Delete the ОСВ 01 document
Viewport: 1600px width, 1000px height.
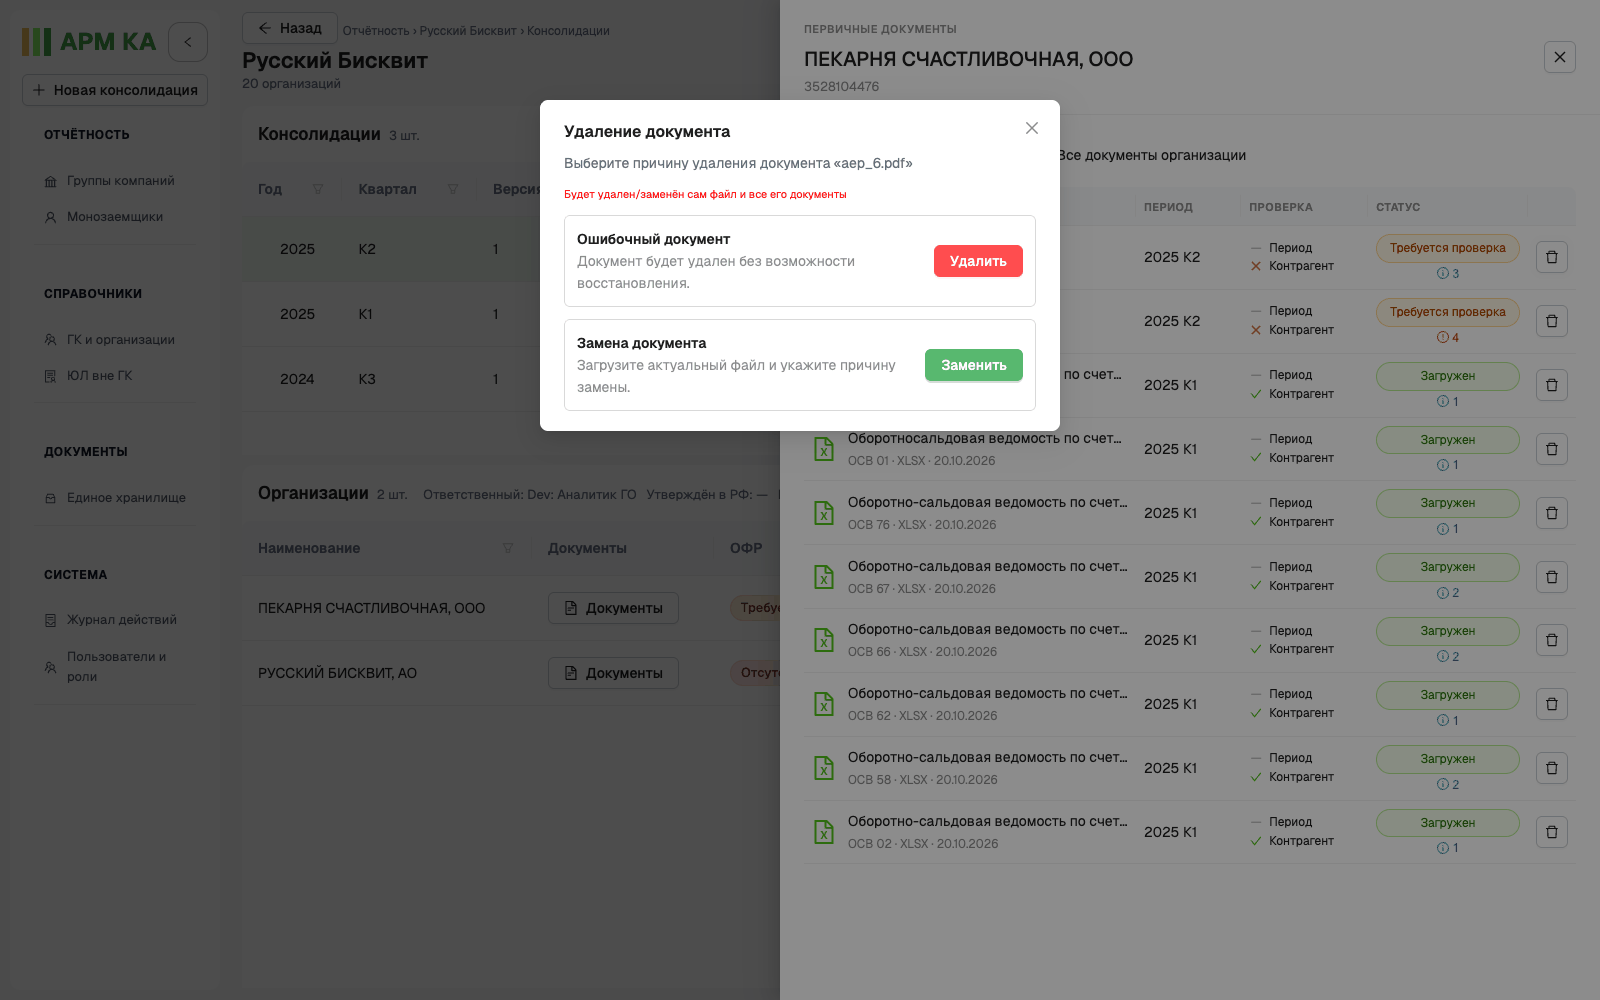click(x=1552, y=449)
